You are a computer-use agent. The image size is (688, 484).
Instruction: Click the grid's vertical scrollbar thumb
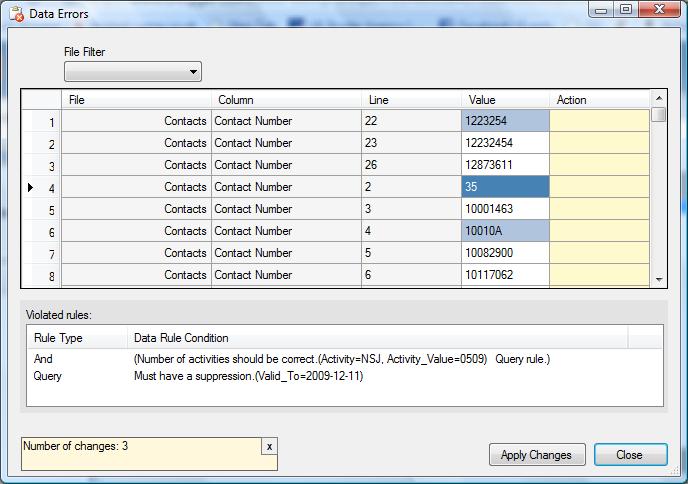pyautogui.click(x=659, y=115)
